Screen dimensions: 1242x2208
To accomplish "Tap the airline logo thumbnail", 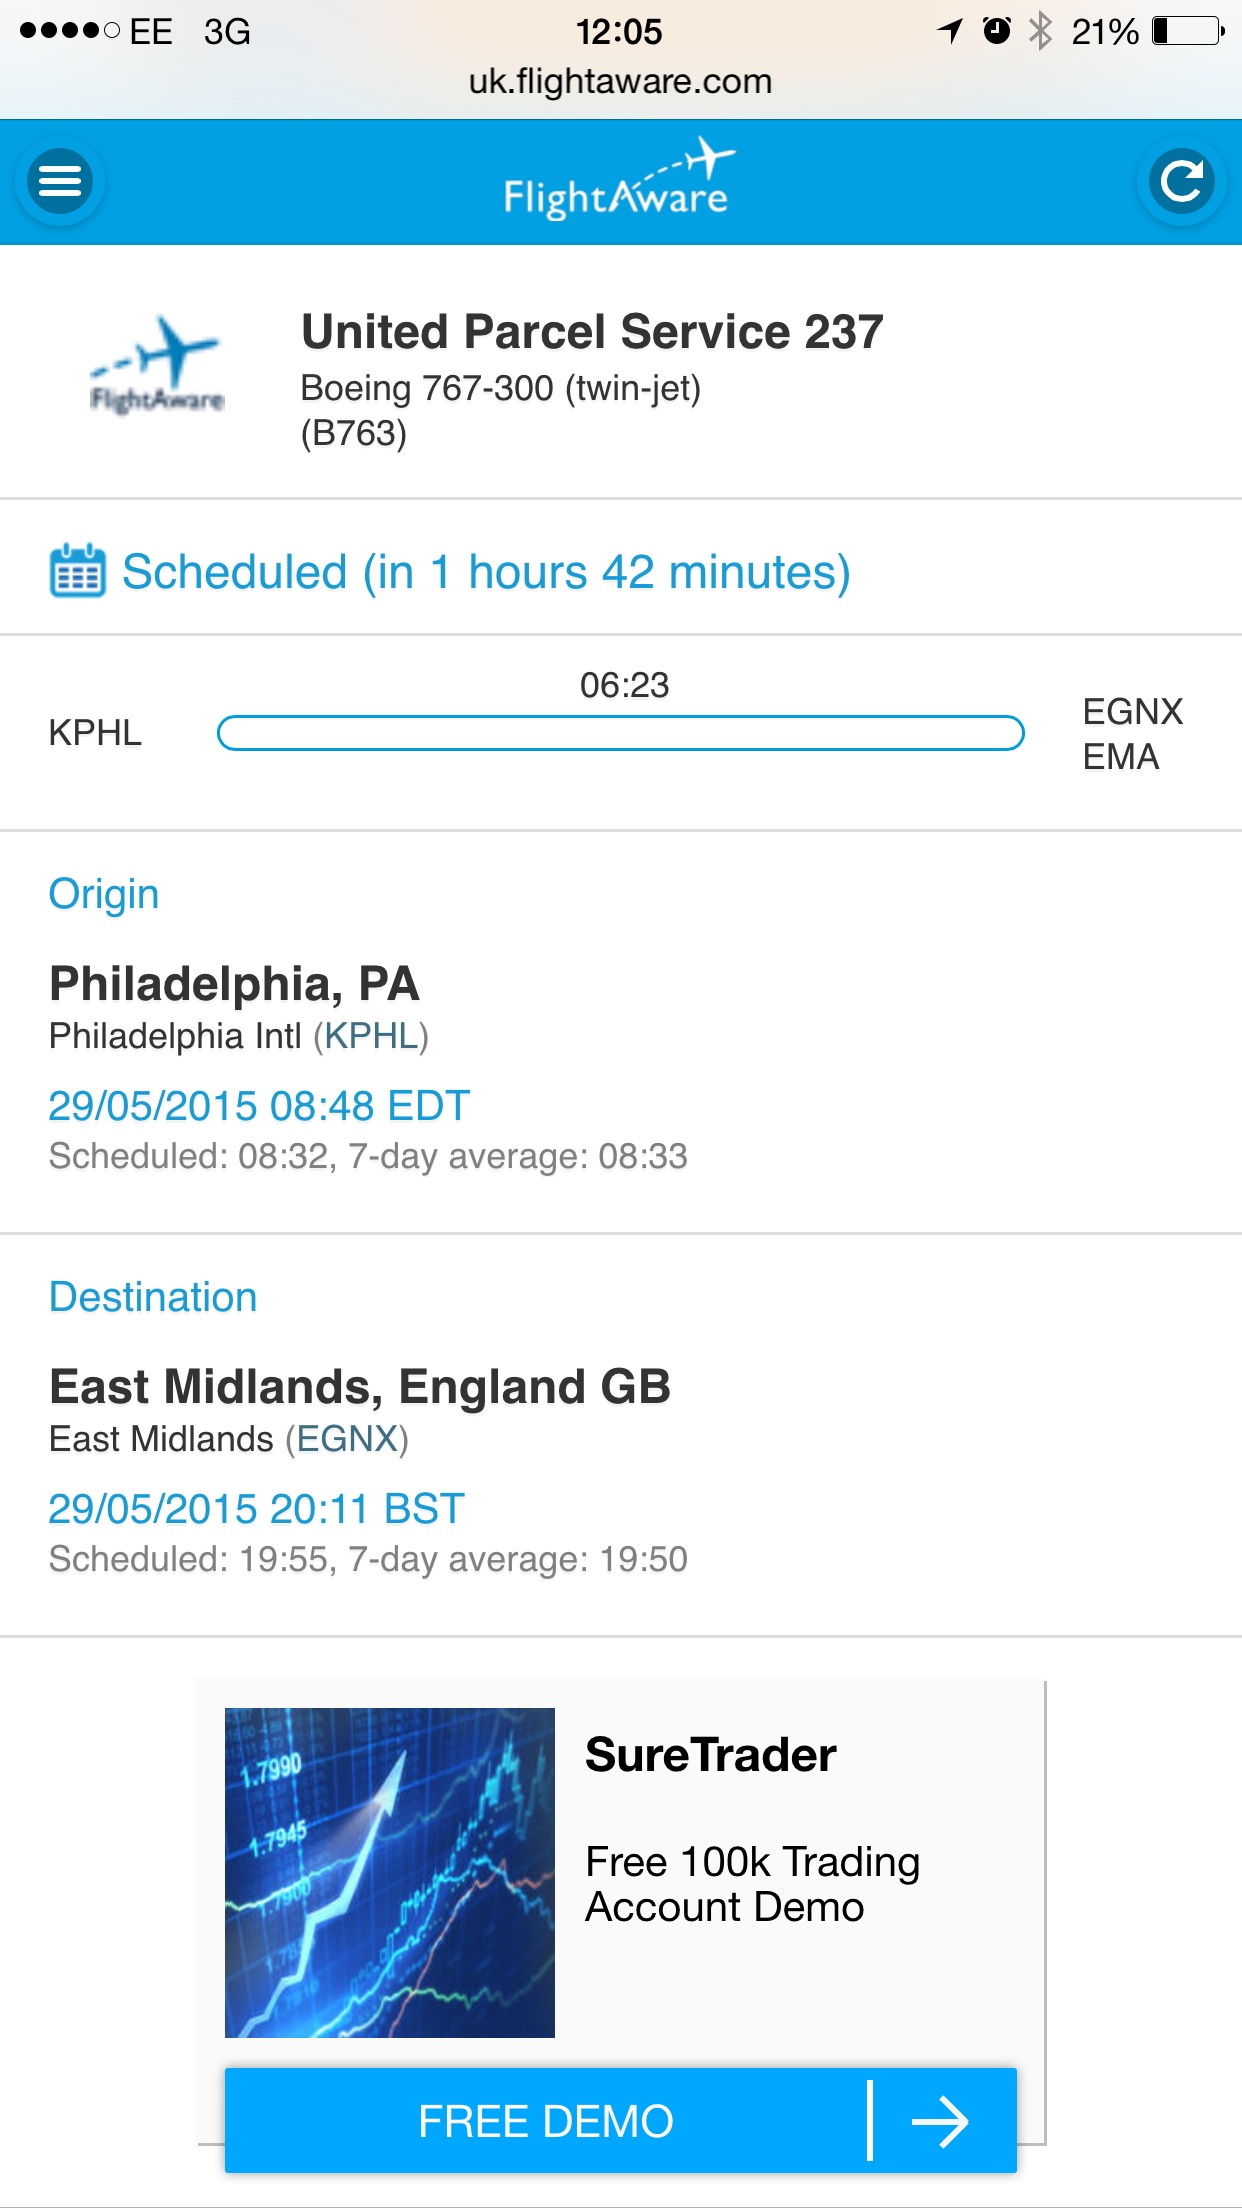I will 157,366.
